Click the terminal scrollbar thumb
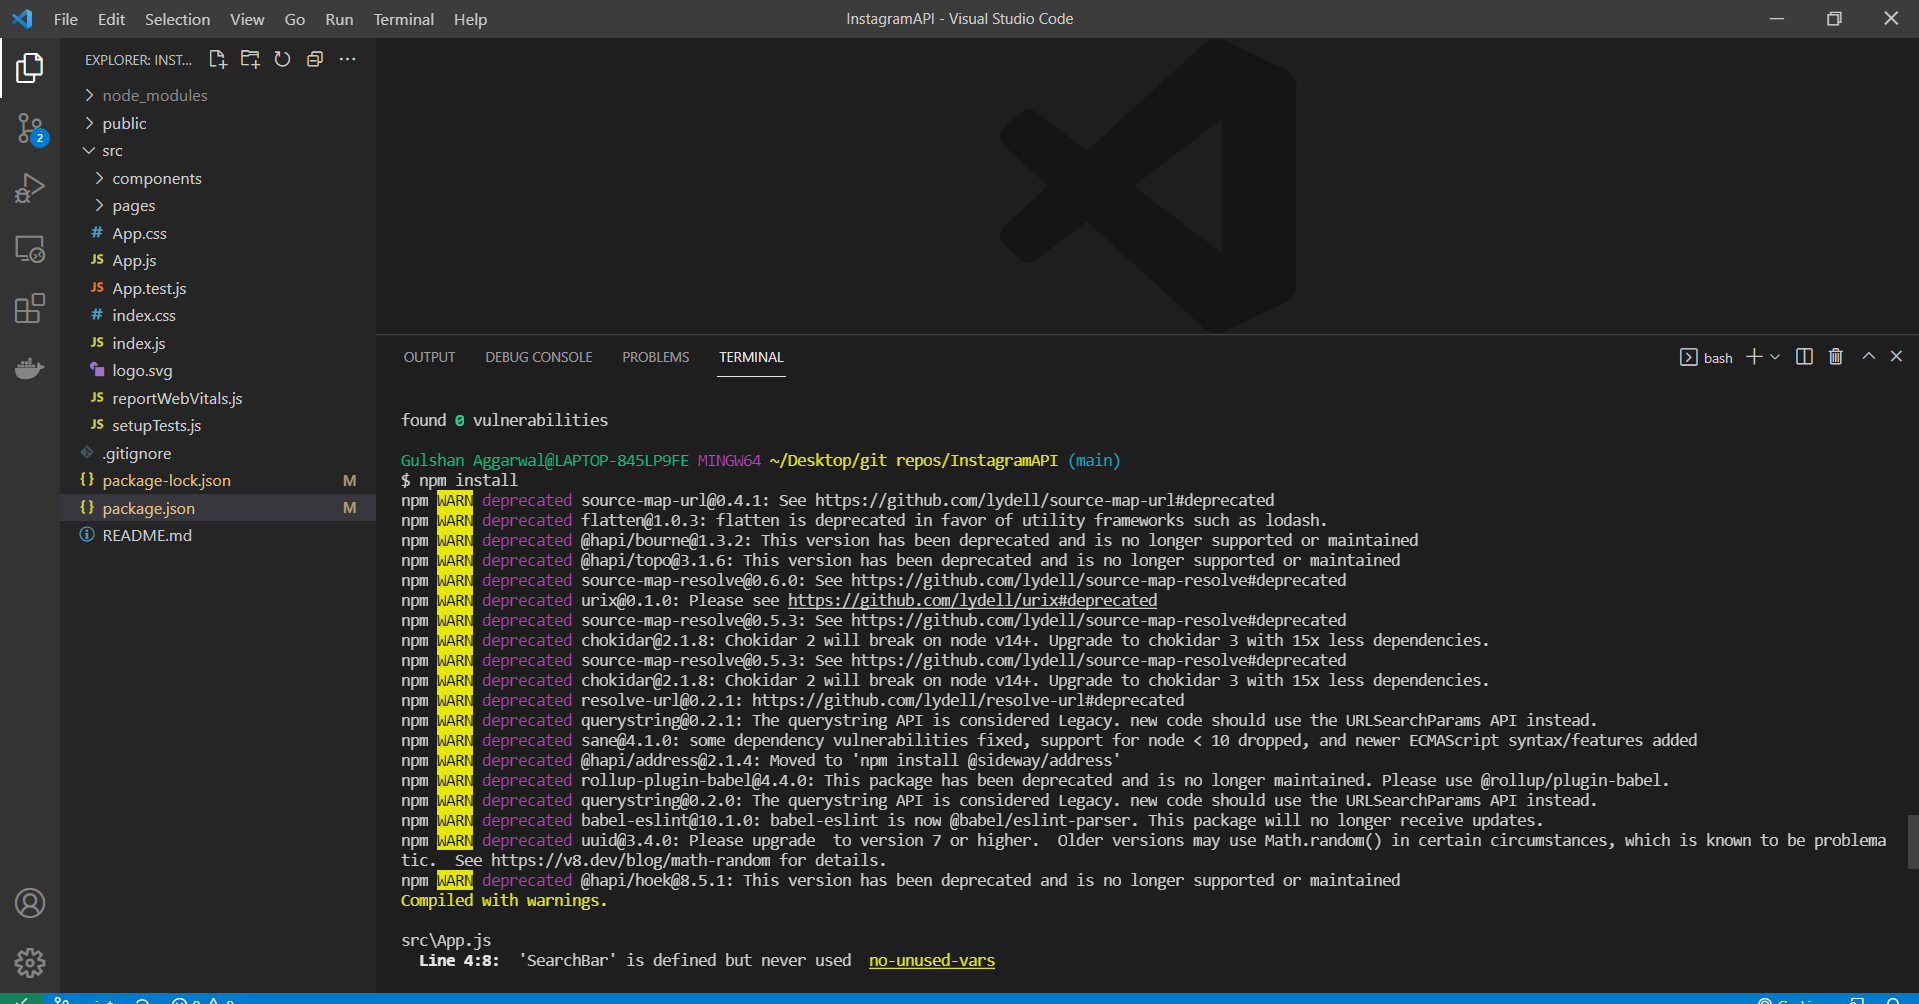Screen dimensions: 1919x1004 pos(1913,842)
